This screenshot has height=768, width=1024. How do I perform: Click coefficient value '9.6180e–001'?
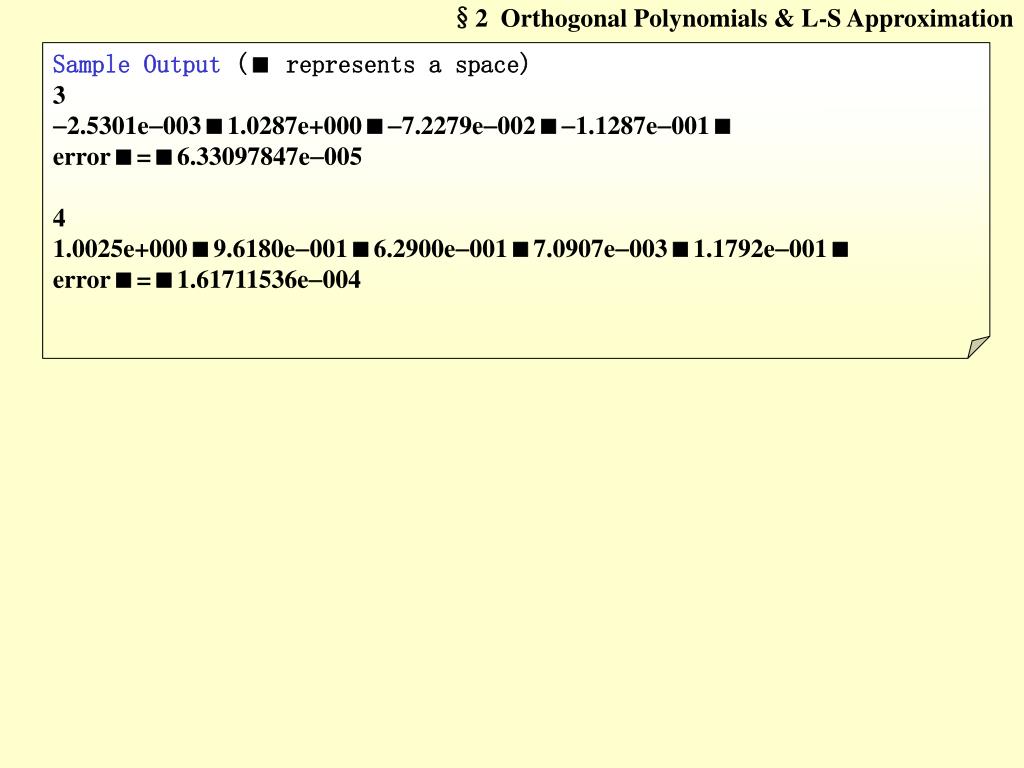coord(280,249)
